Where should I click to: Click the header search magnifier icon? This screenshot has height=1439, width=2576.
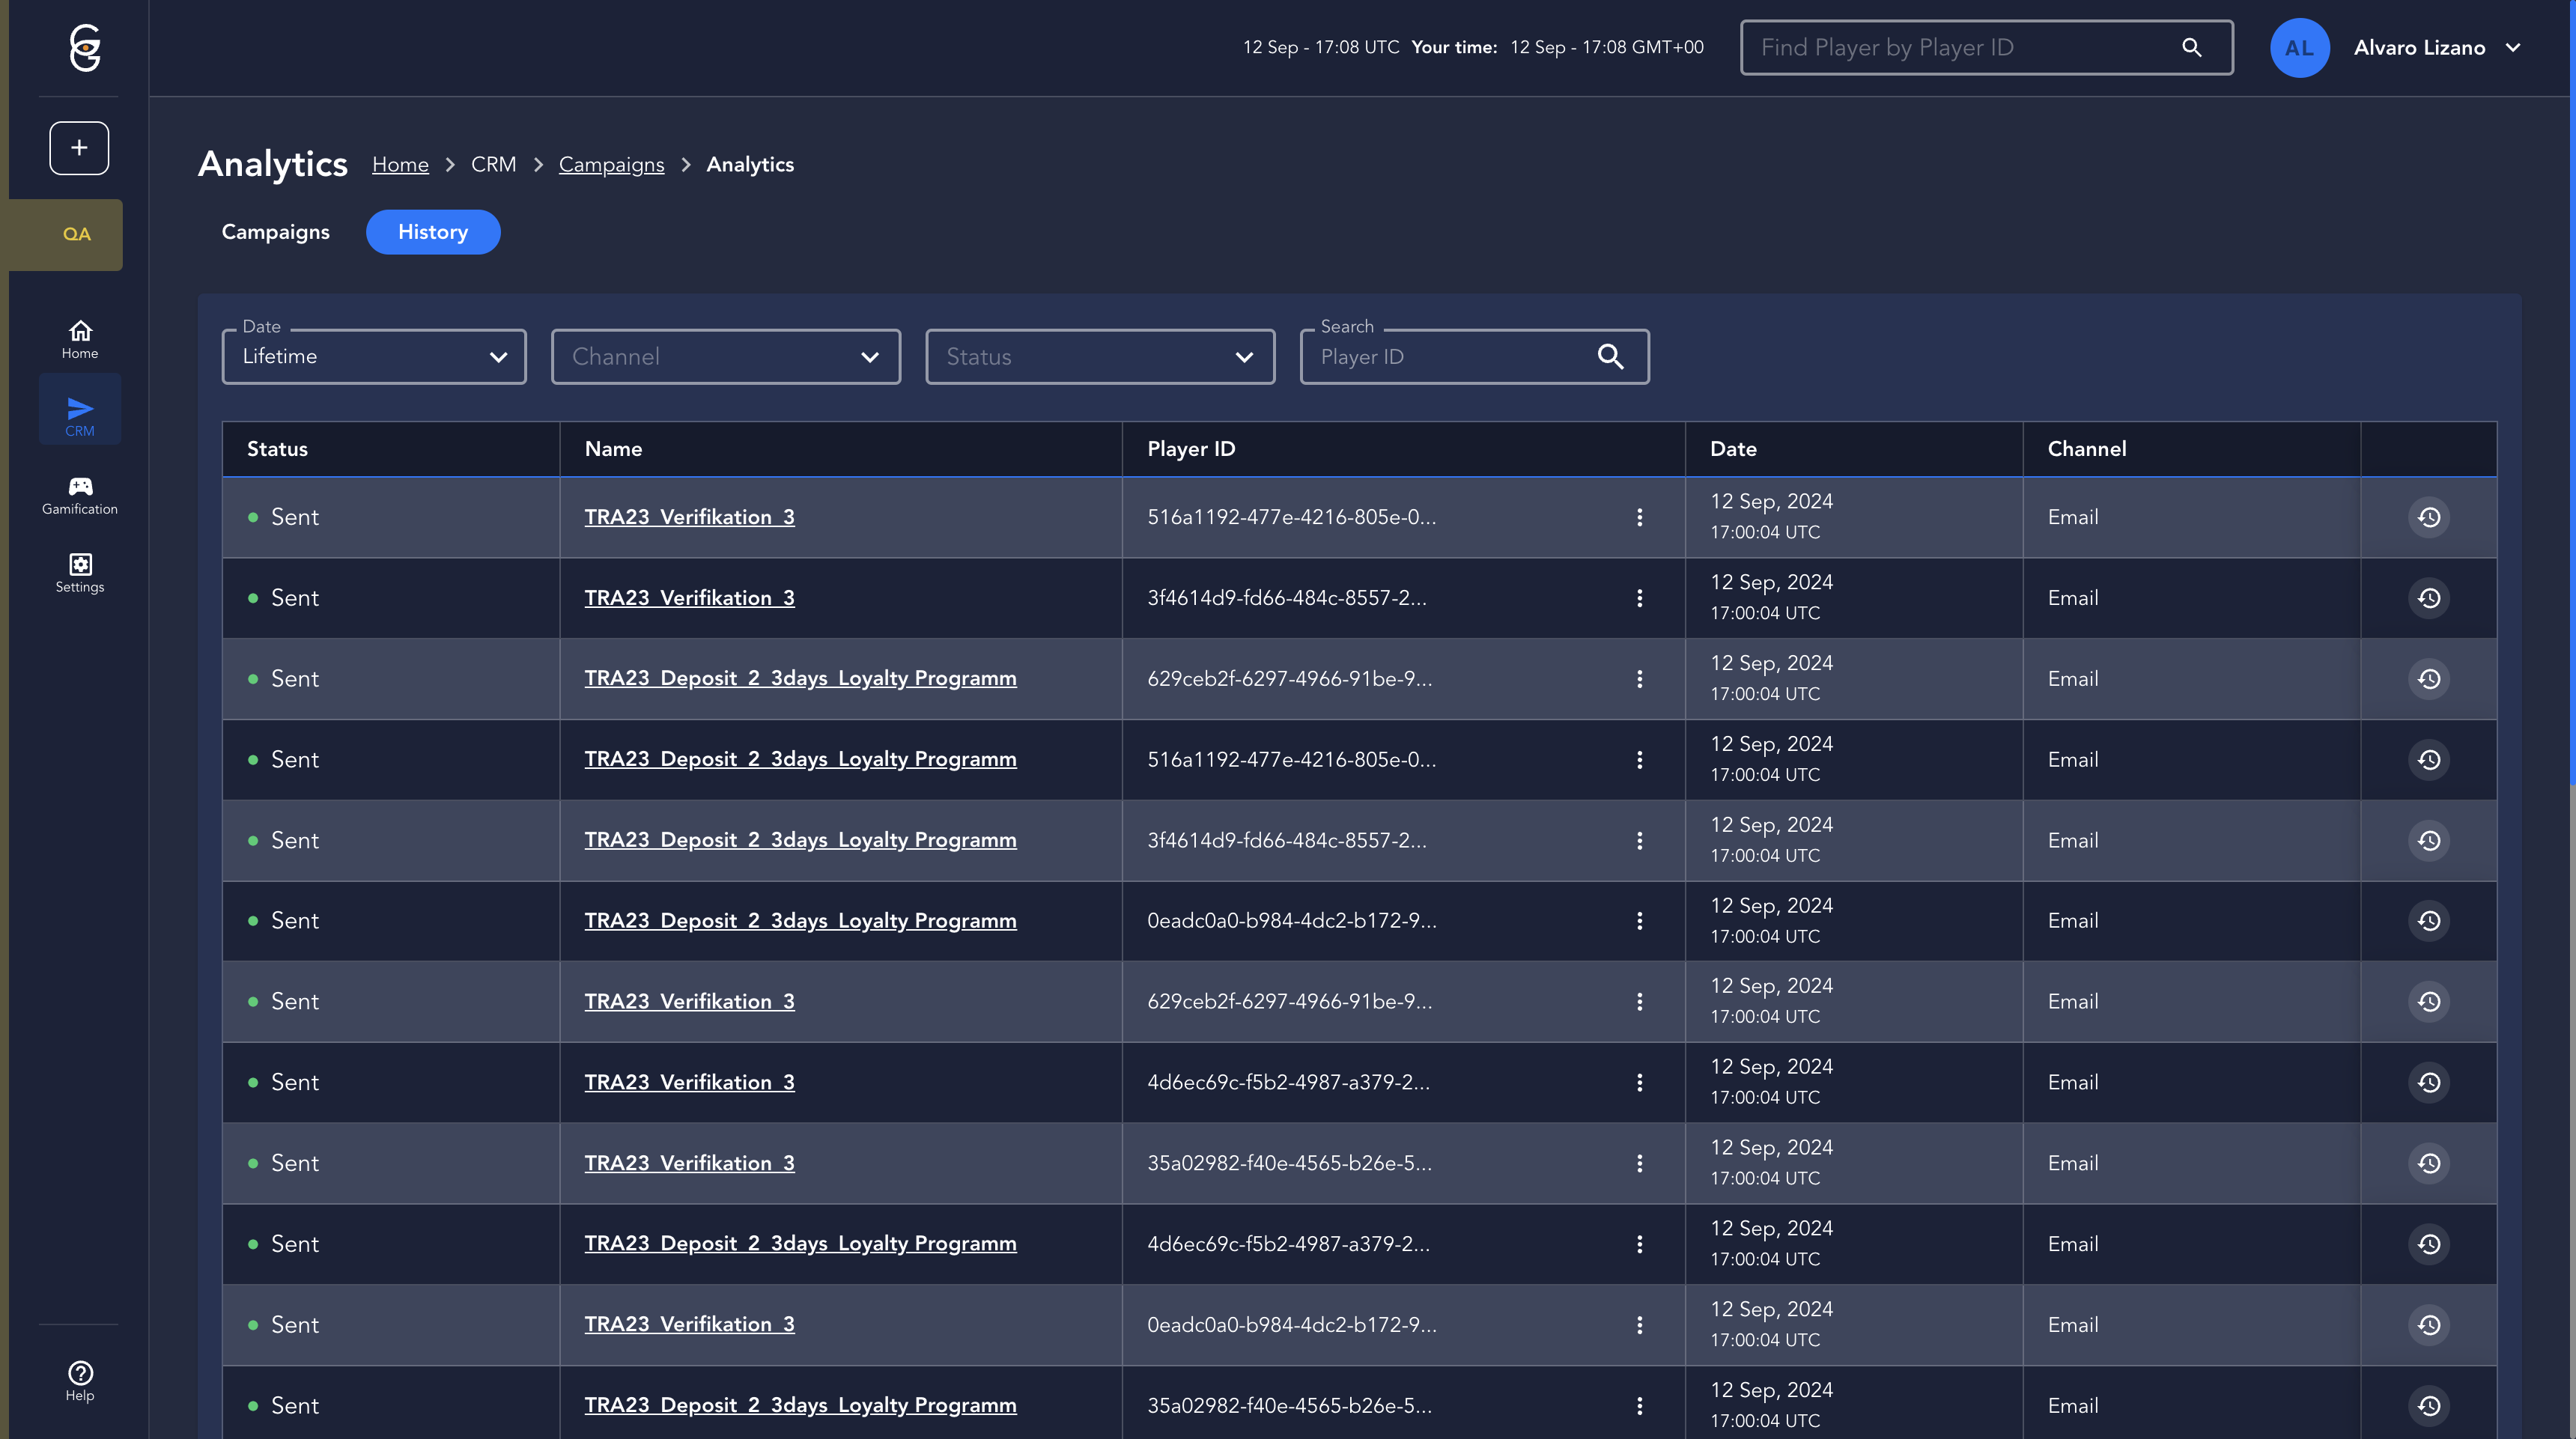(2191, 47)
